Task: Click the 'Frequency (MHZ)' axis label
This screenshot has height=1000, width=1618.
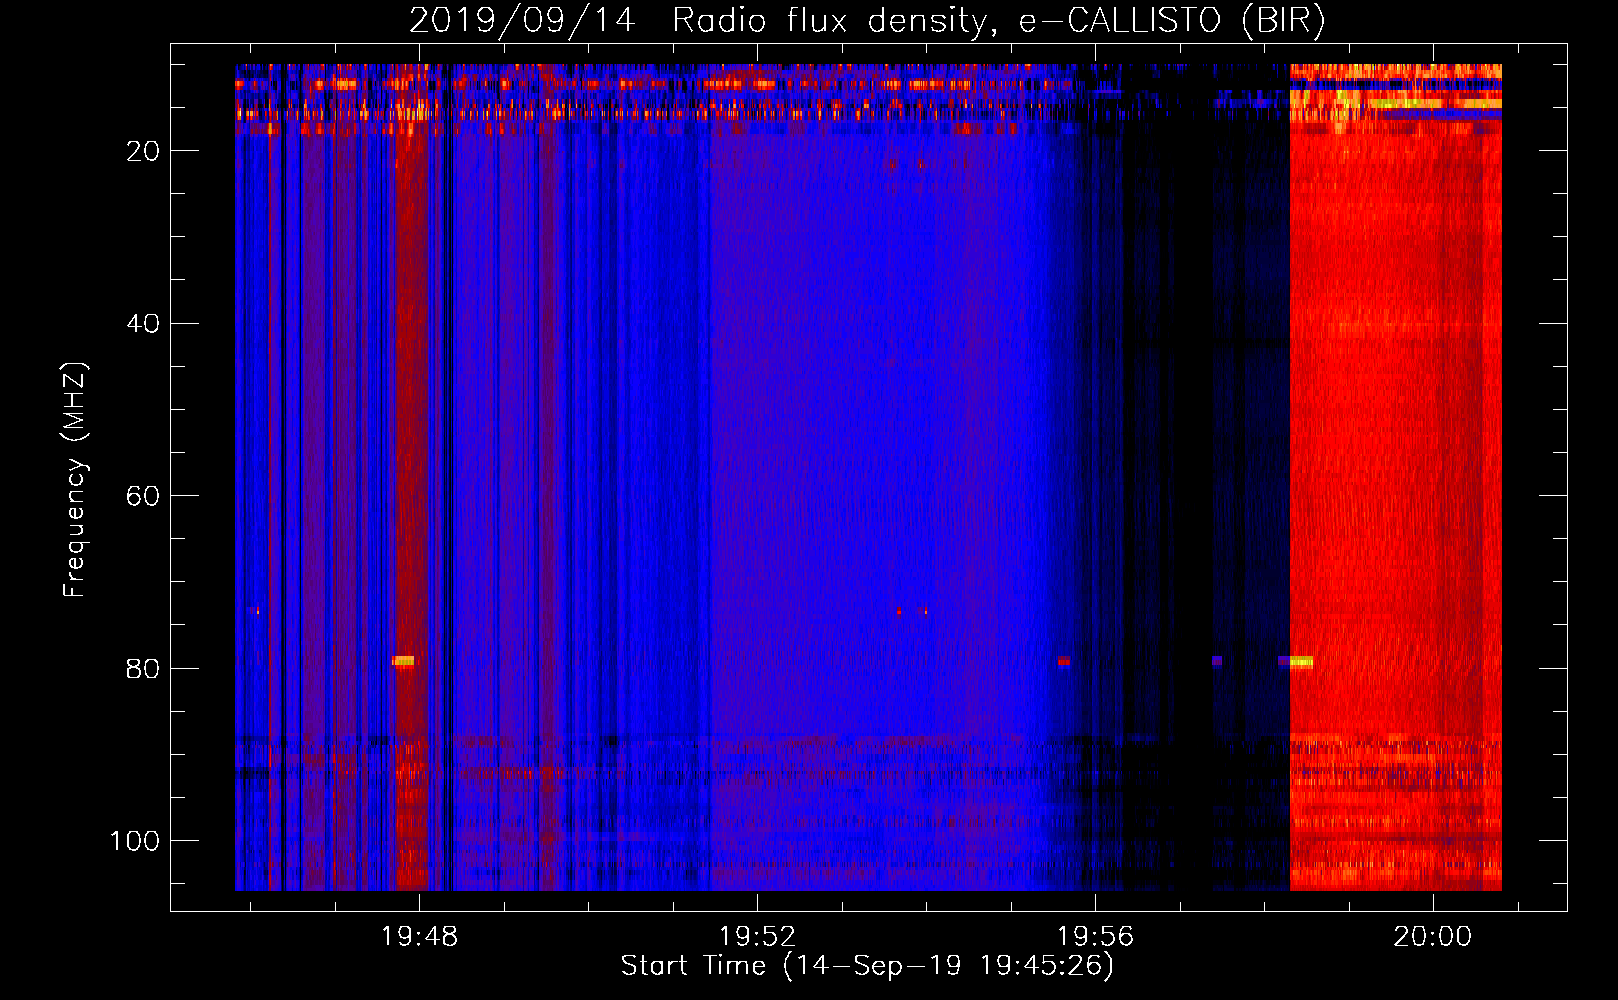Action: (x=75, y=479)
